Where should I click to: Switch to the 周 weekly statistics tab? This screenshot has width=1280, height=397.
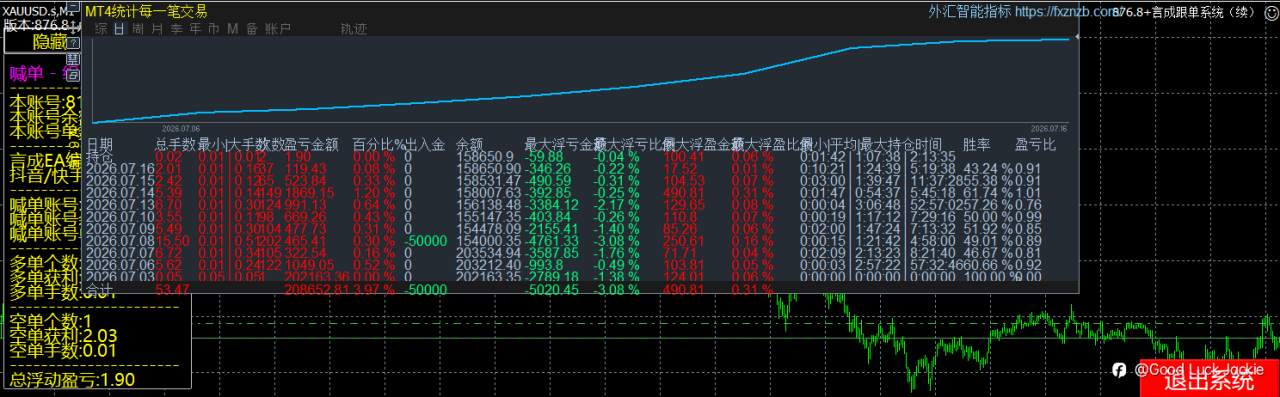(x=138, y=29)
